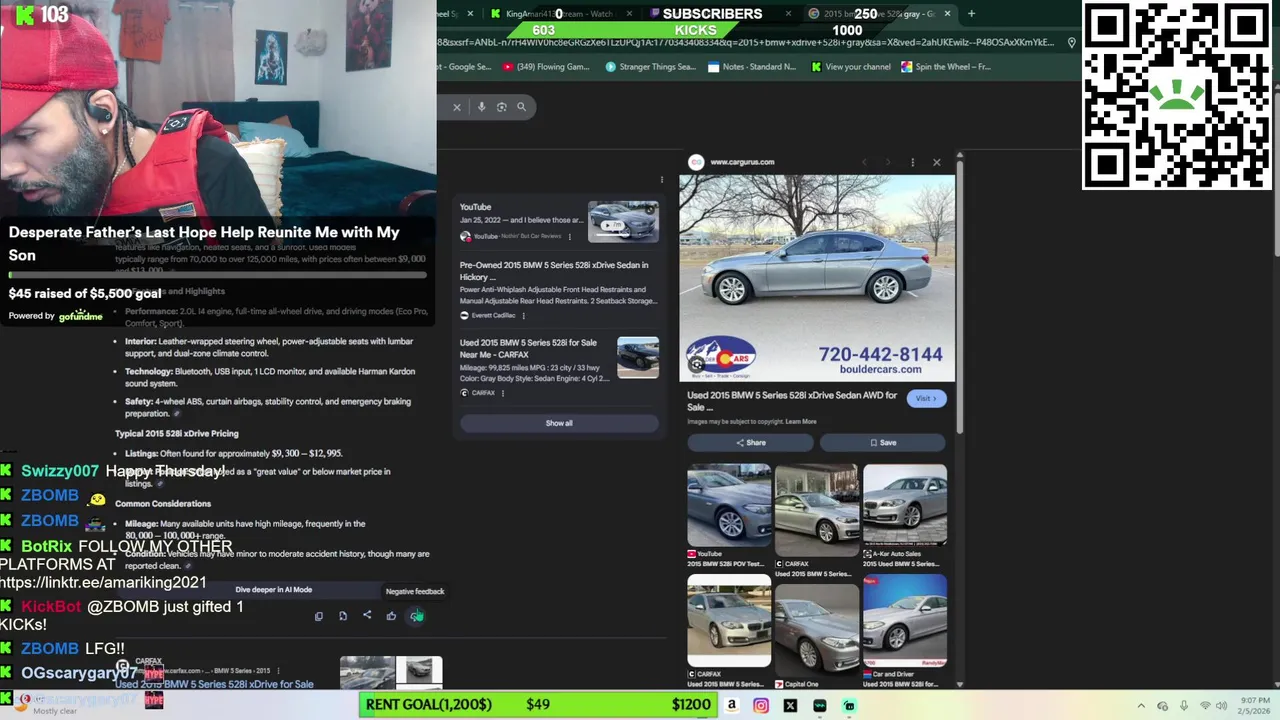Click thumbs-up feedback icon on AI overview
Image resolution: width=1280 pixels, height=720 pixels.
tap(391, 616)
